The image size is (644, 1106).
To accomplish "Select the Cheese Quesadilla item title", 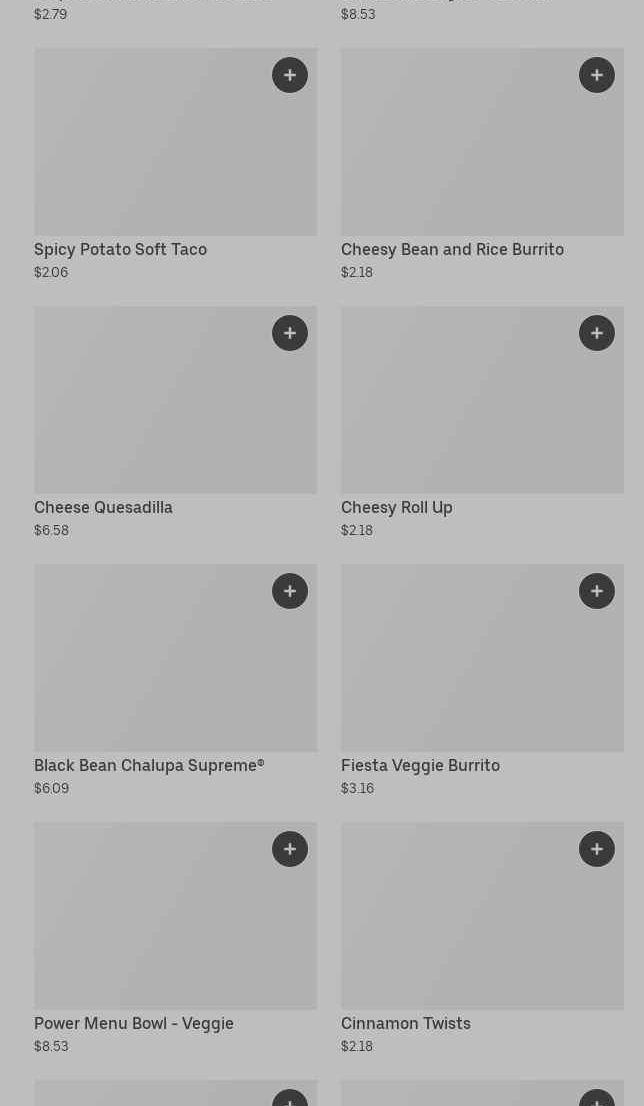I will tap(103, 507).
